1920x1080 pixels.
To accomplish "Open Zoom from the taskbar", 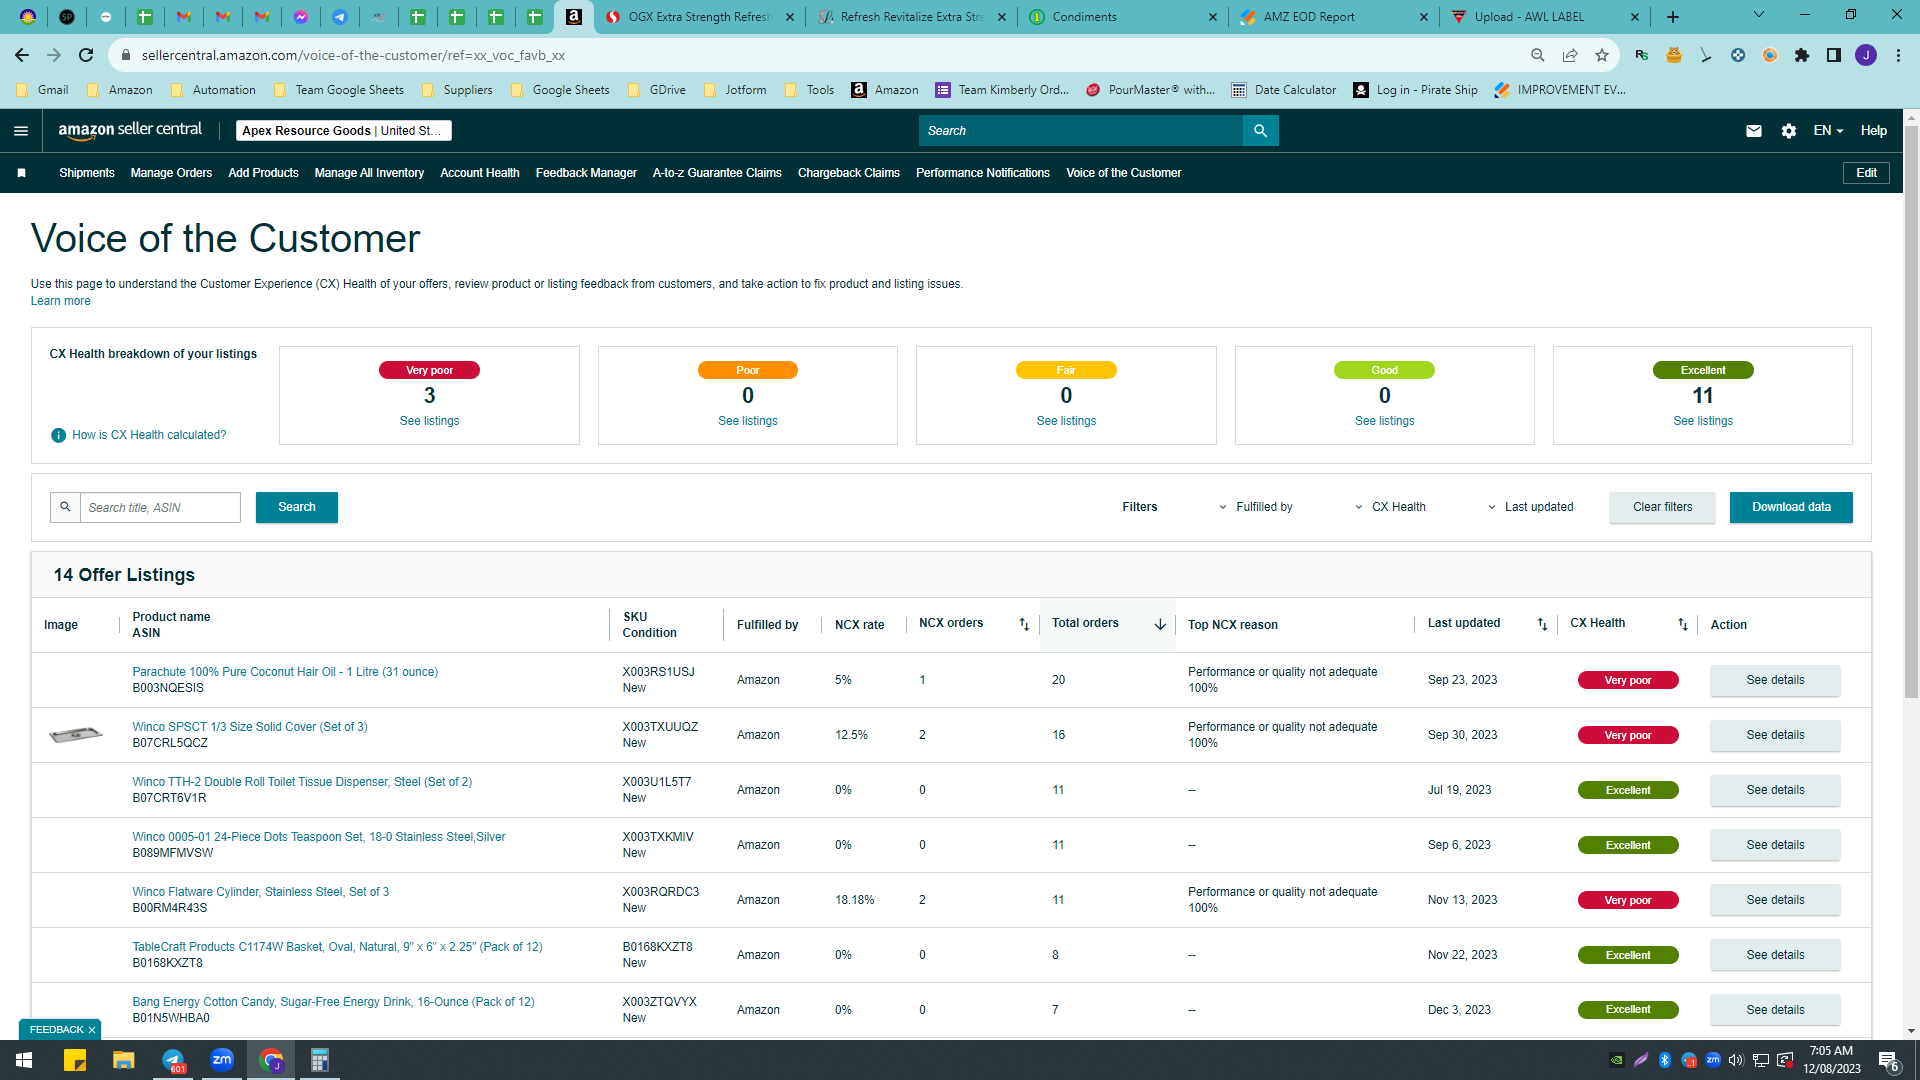I will coord(222,1060).
